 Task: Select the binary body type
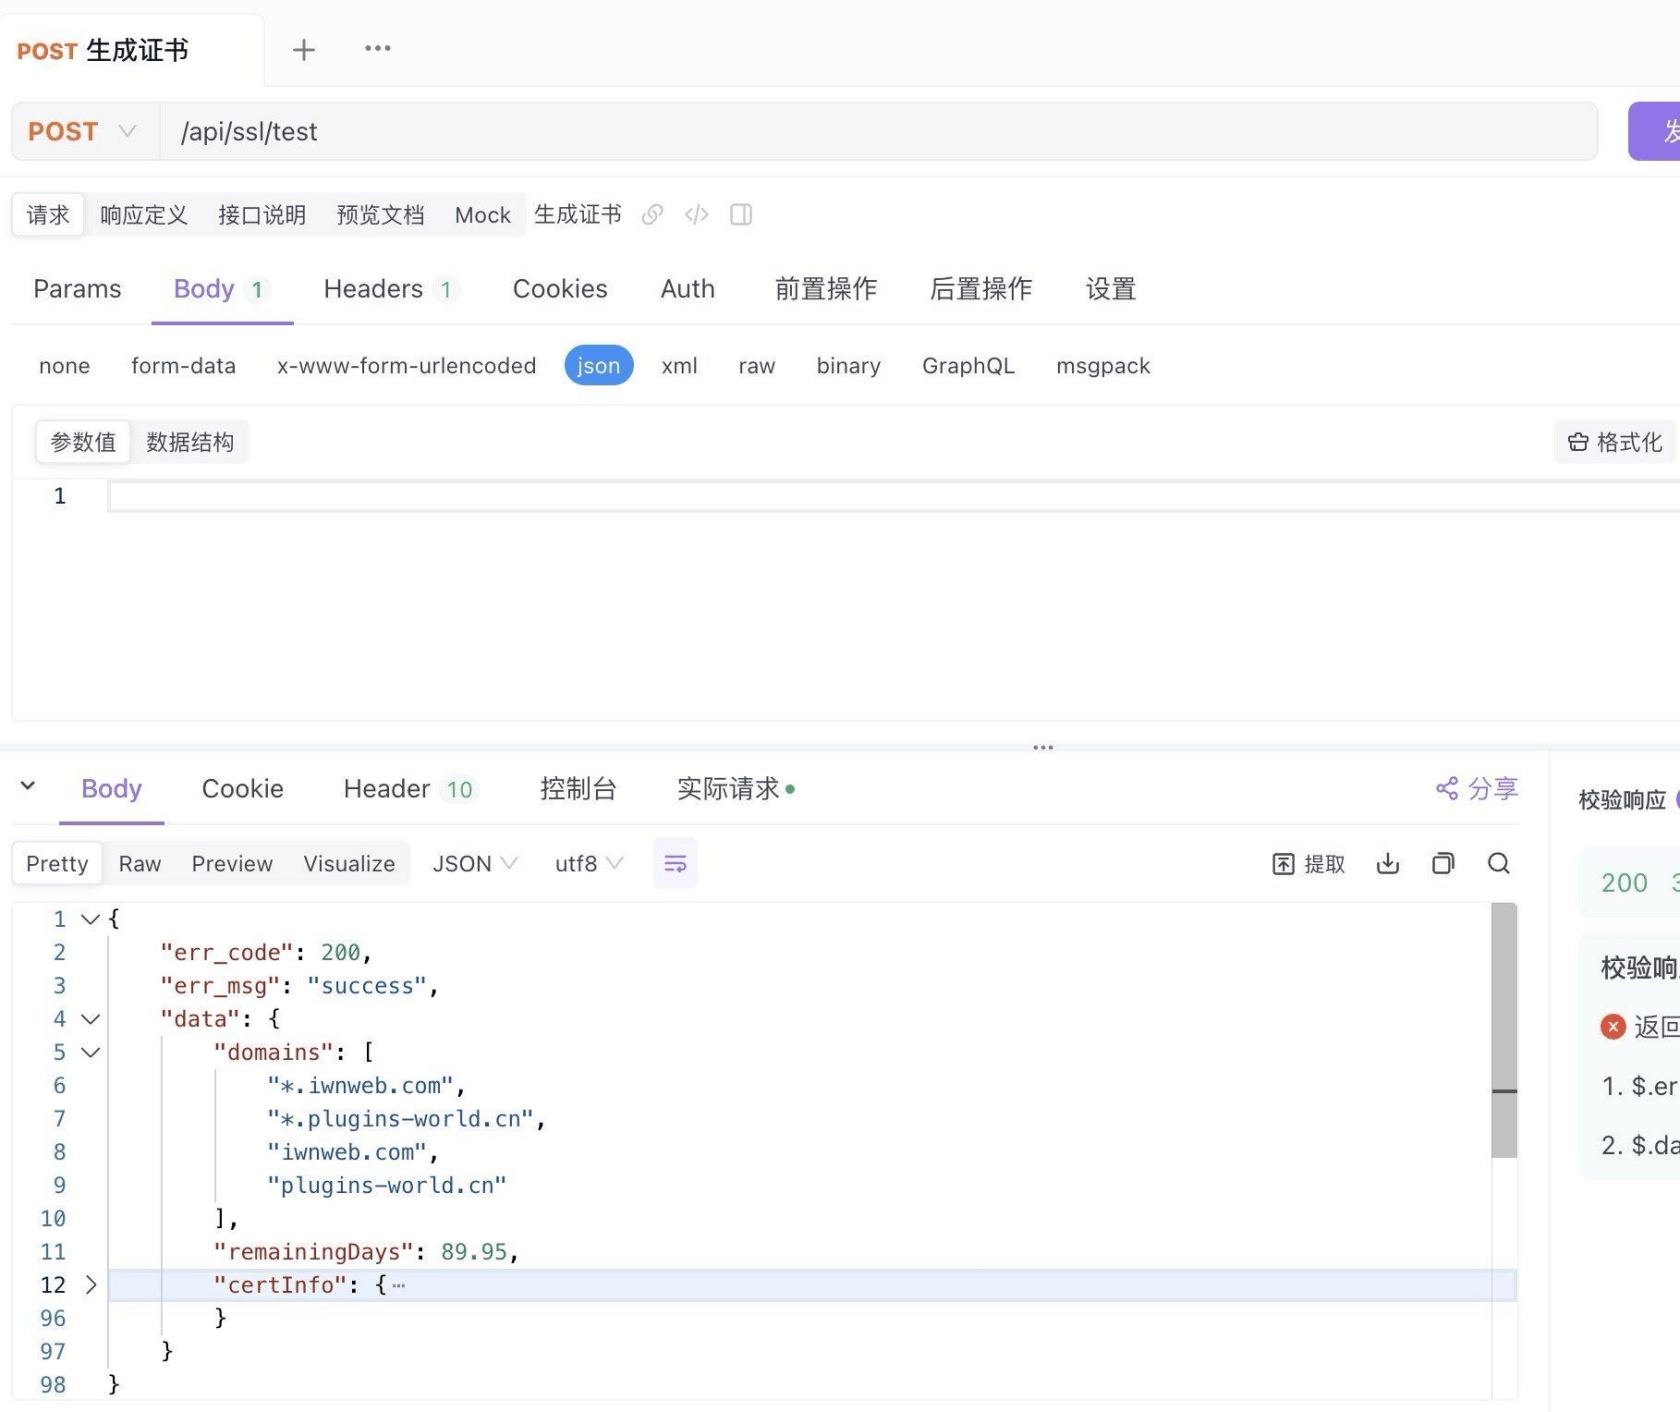tap(848, 366)
